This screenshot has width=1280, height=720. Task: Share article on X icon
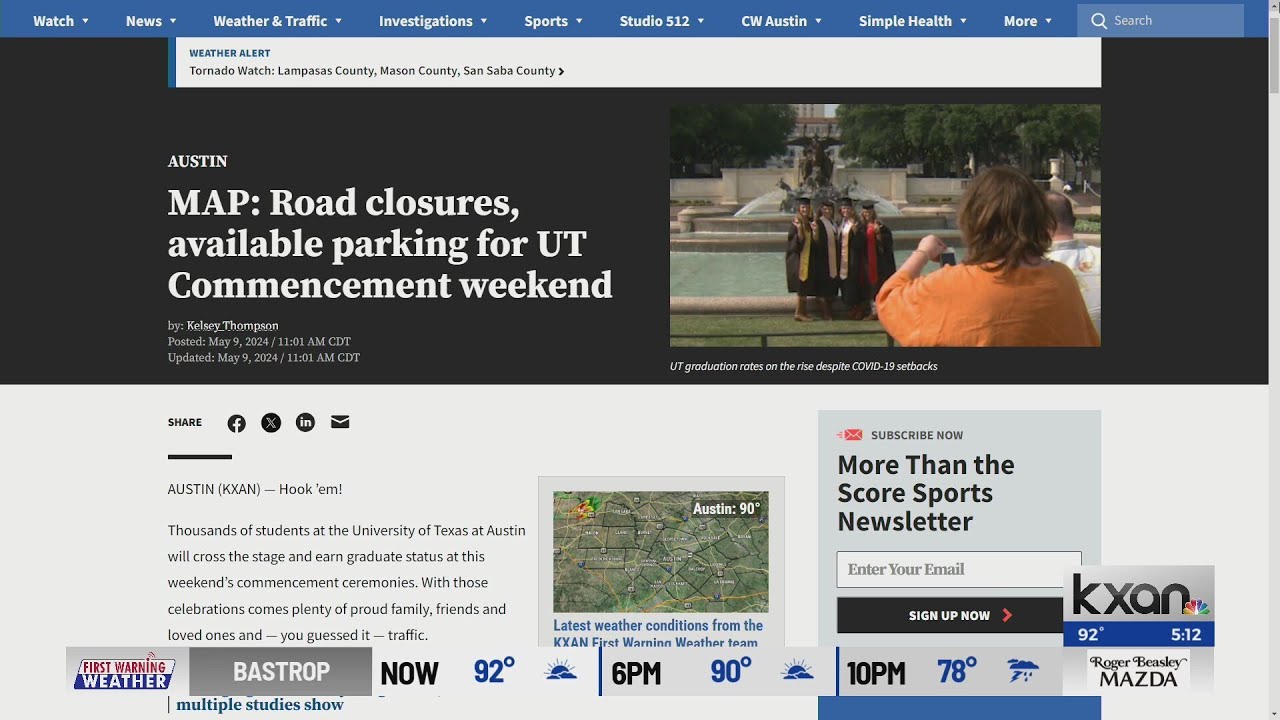271,423
